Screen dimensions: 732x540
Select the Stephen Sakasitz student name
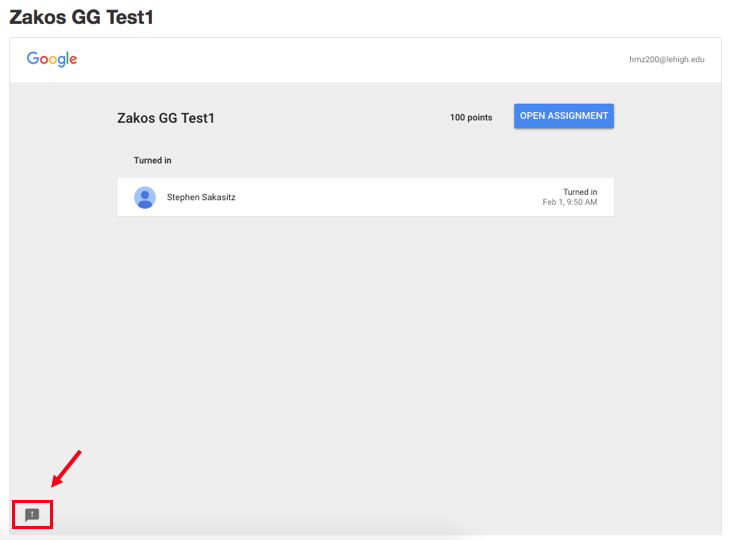[x=201, y=197]
